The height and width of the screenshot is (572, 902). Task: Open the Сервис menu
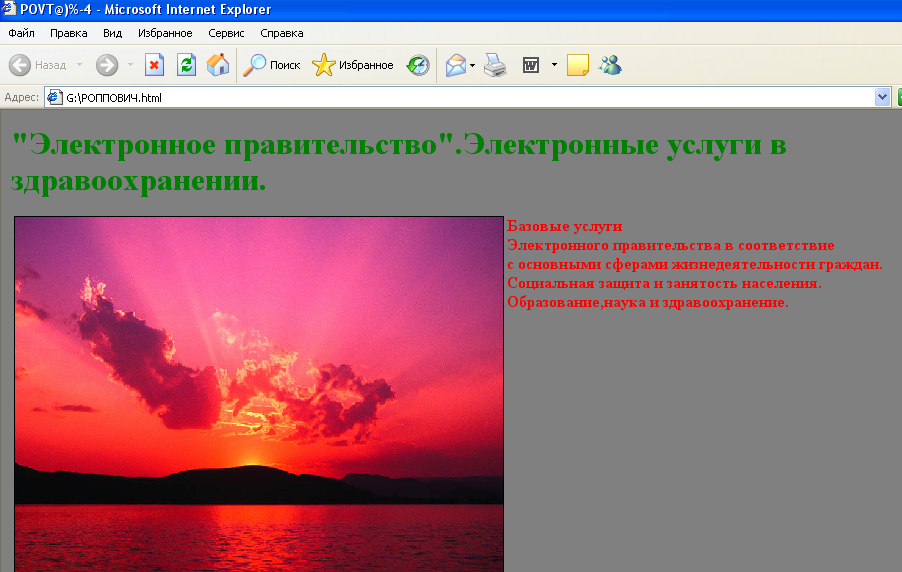(x=226, y=33)
